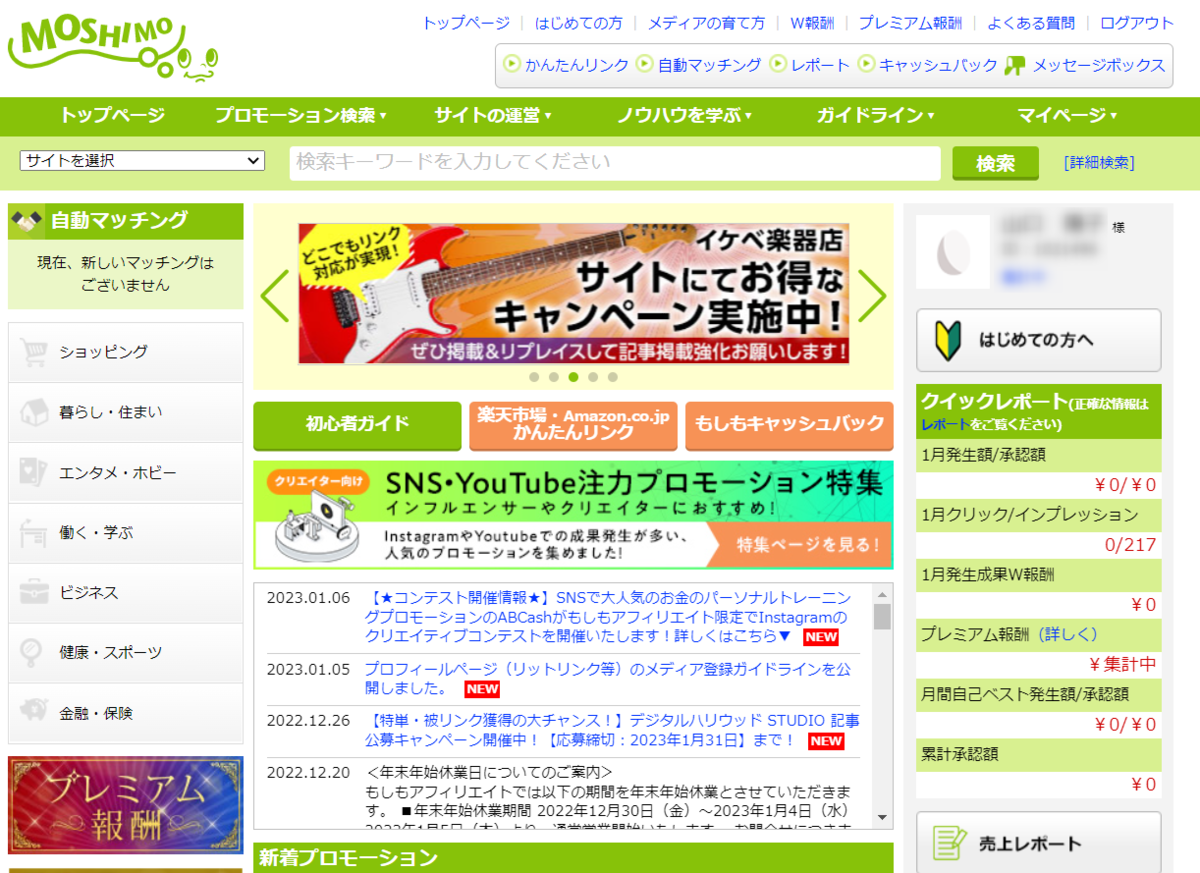Click the briefcase icon for ビジネス

tap(34, 592)
